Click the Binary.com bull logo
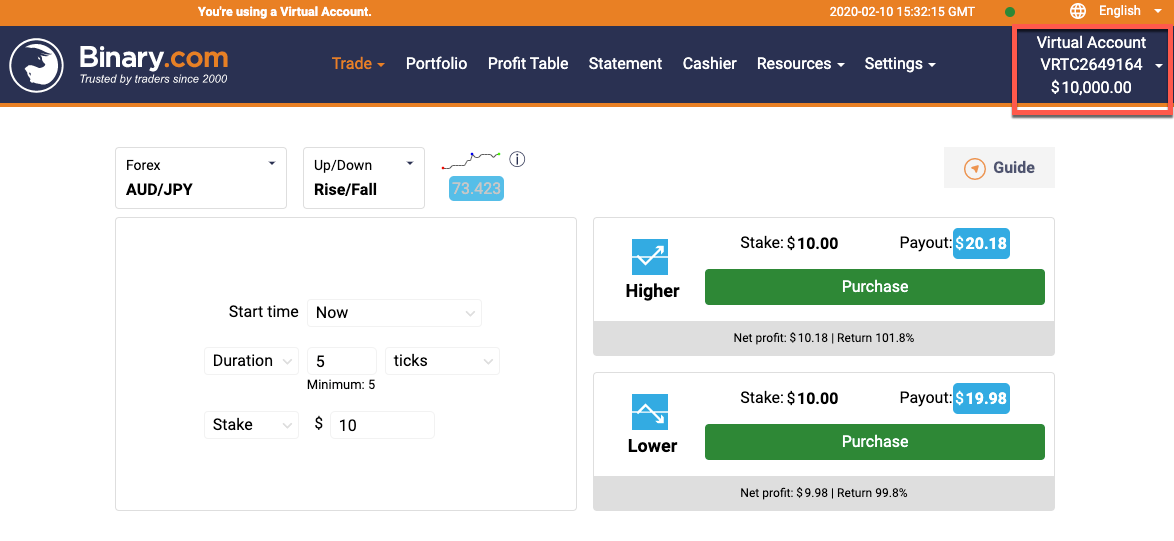This screenshot has width=1174, height=541. pyautogui.click(x=36, y=65)
